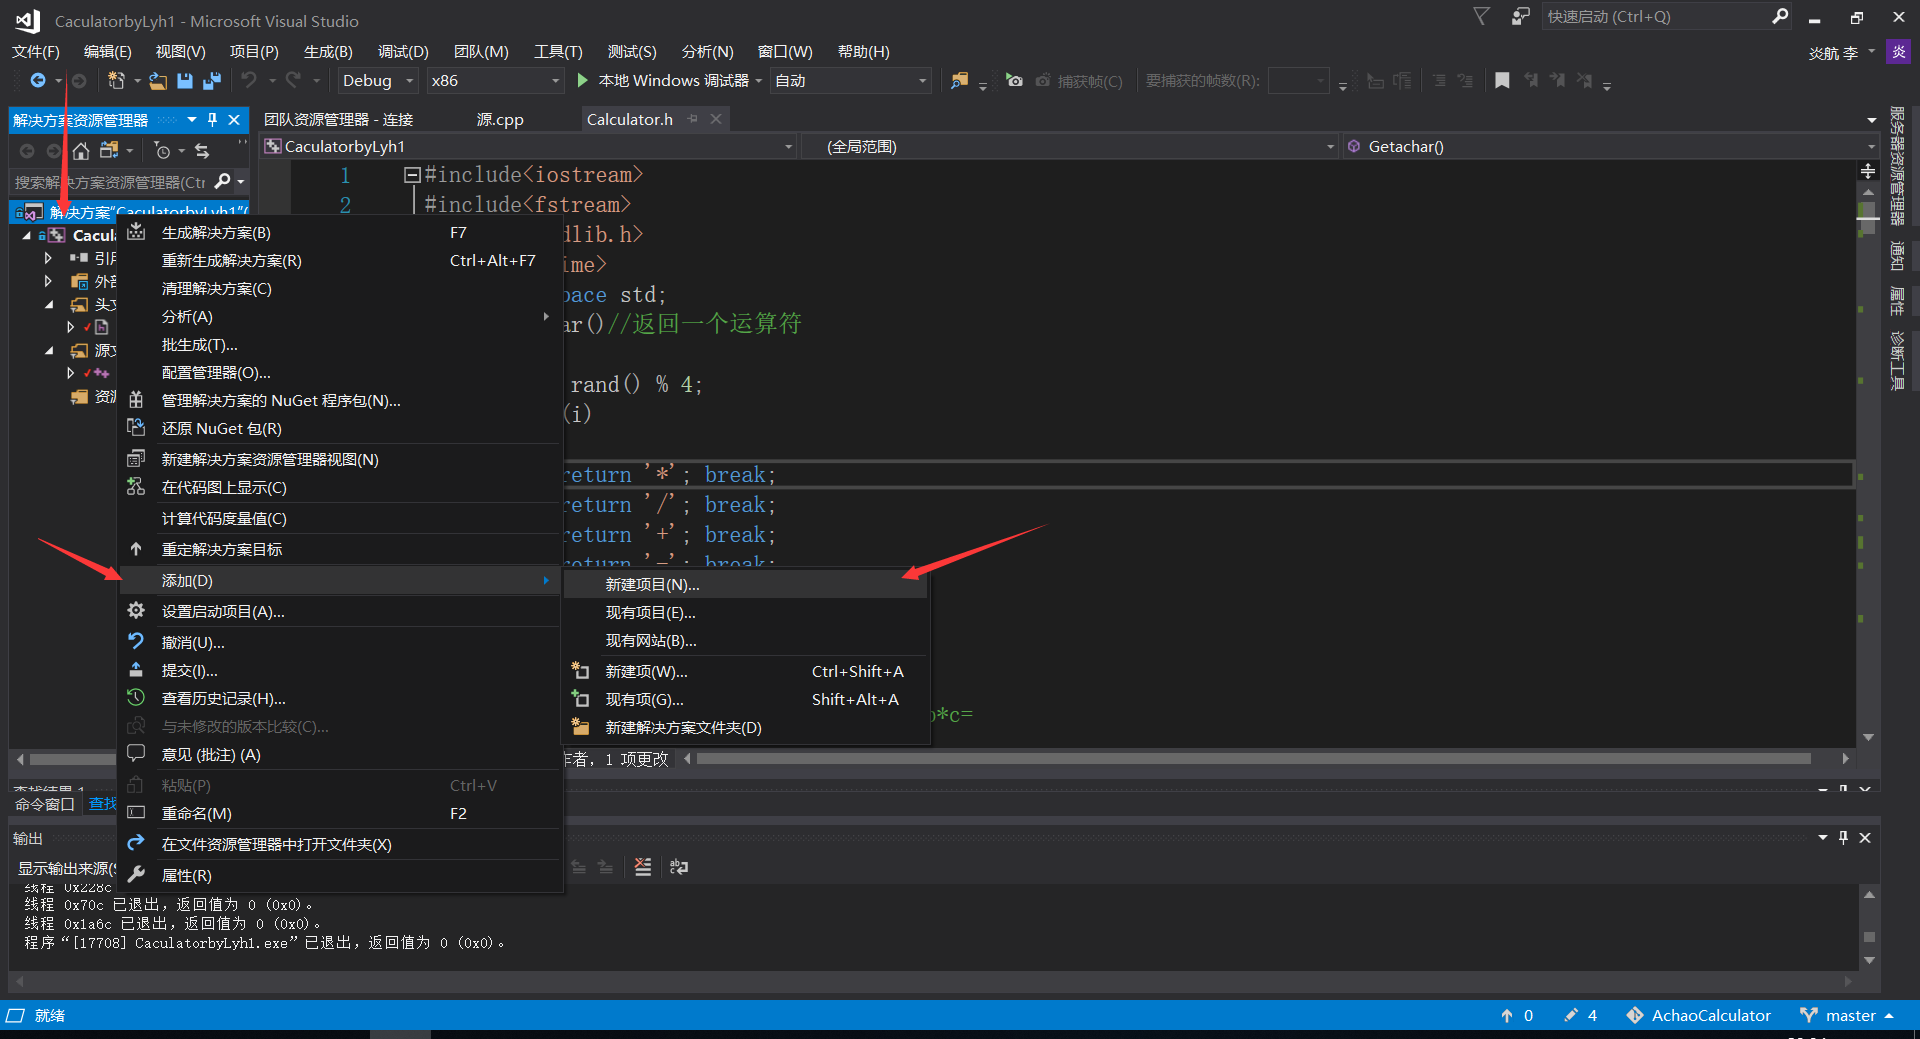Click Solution Explorer pending changes filter icon

click(x=162, y=151)
